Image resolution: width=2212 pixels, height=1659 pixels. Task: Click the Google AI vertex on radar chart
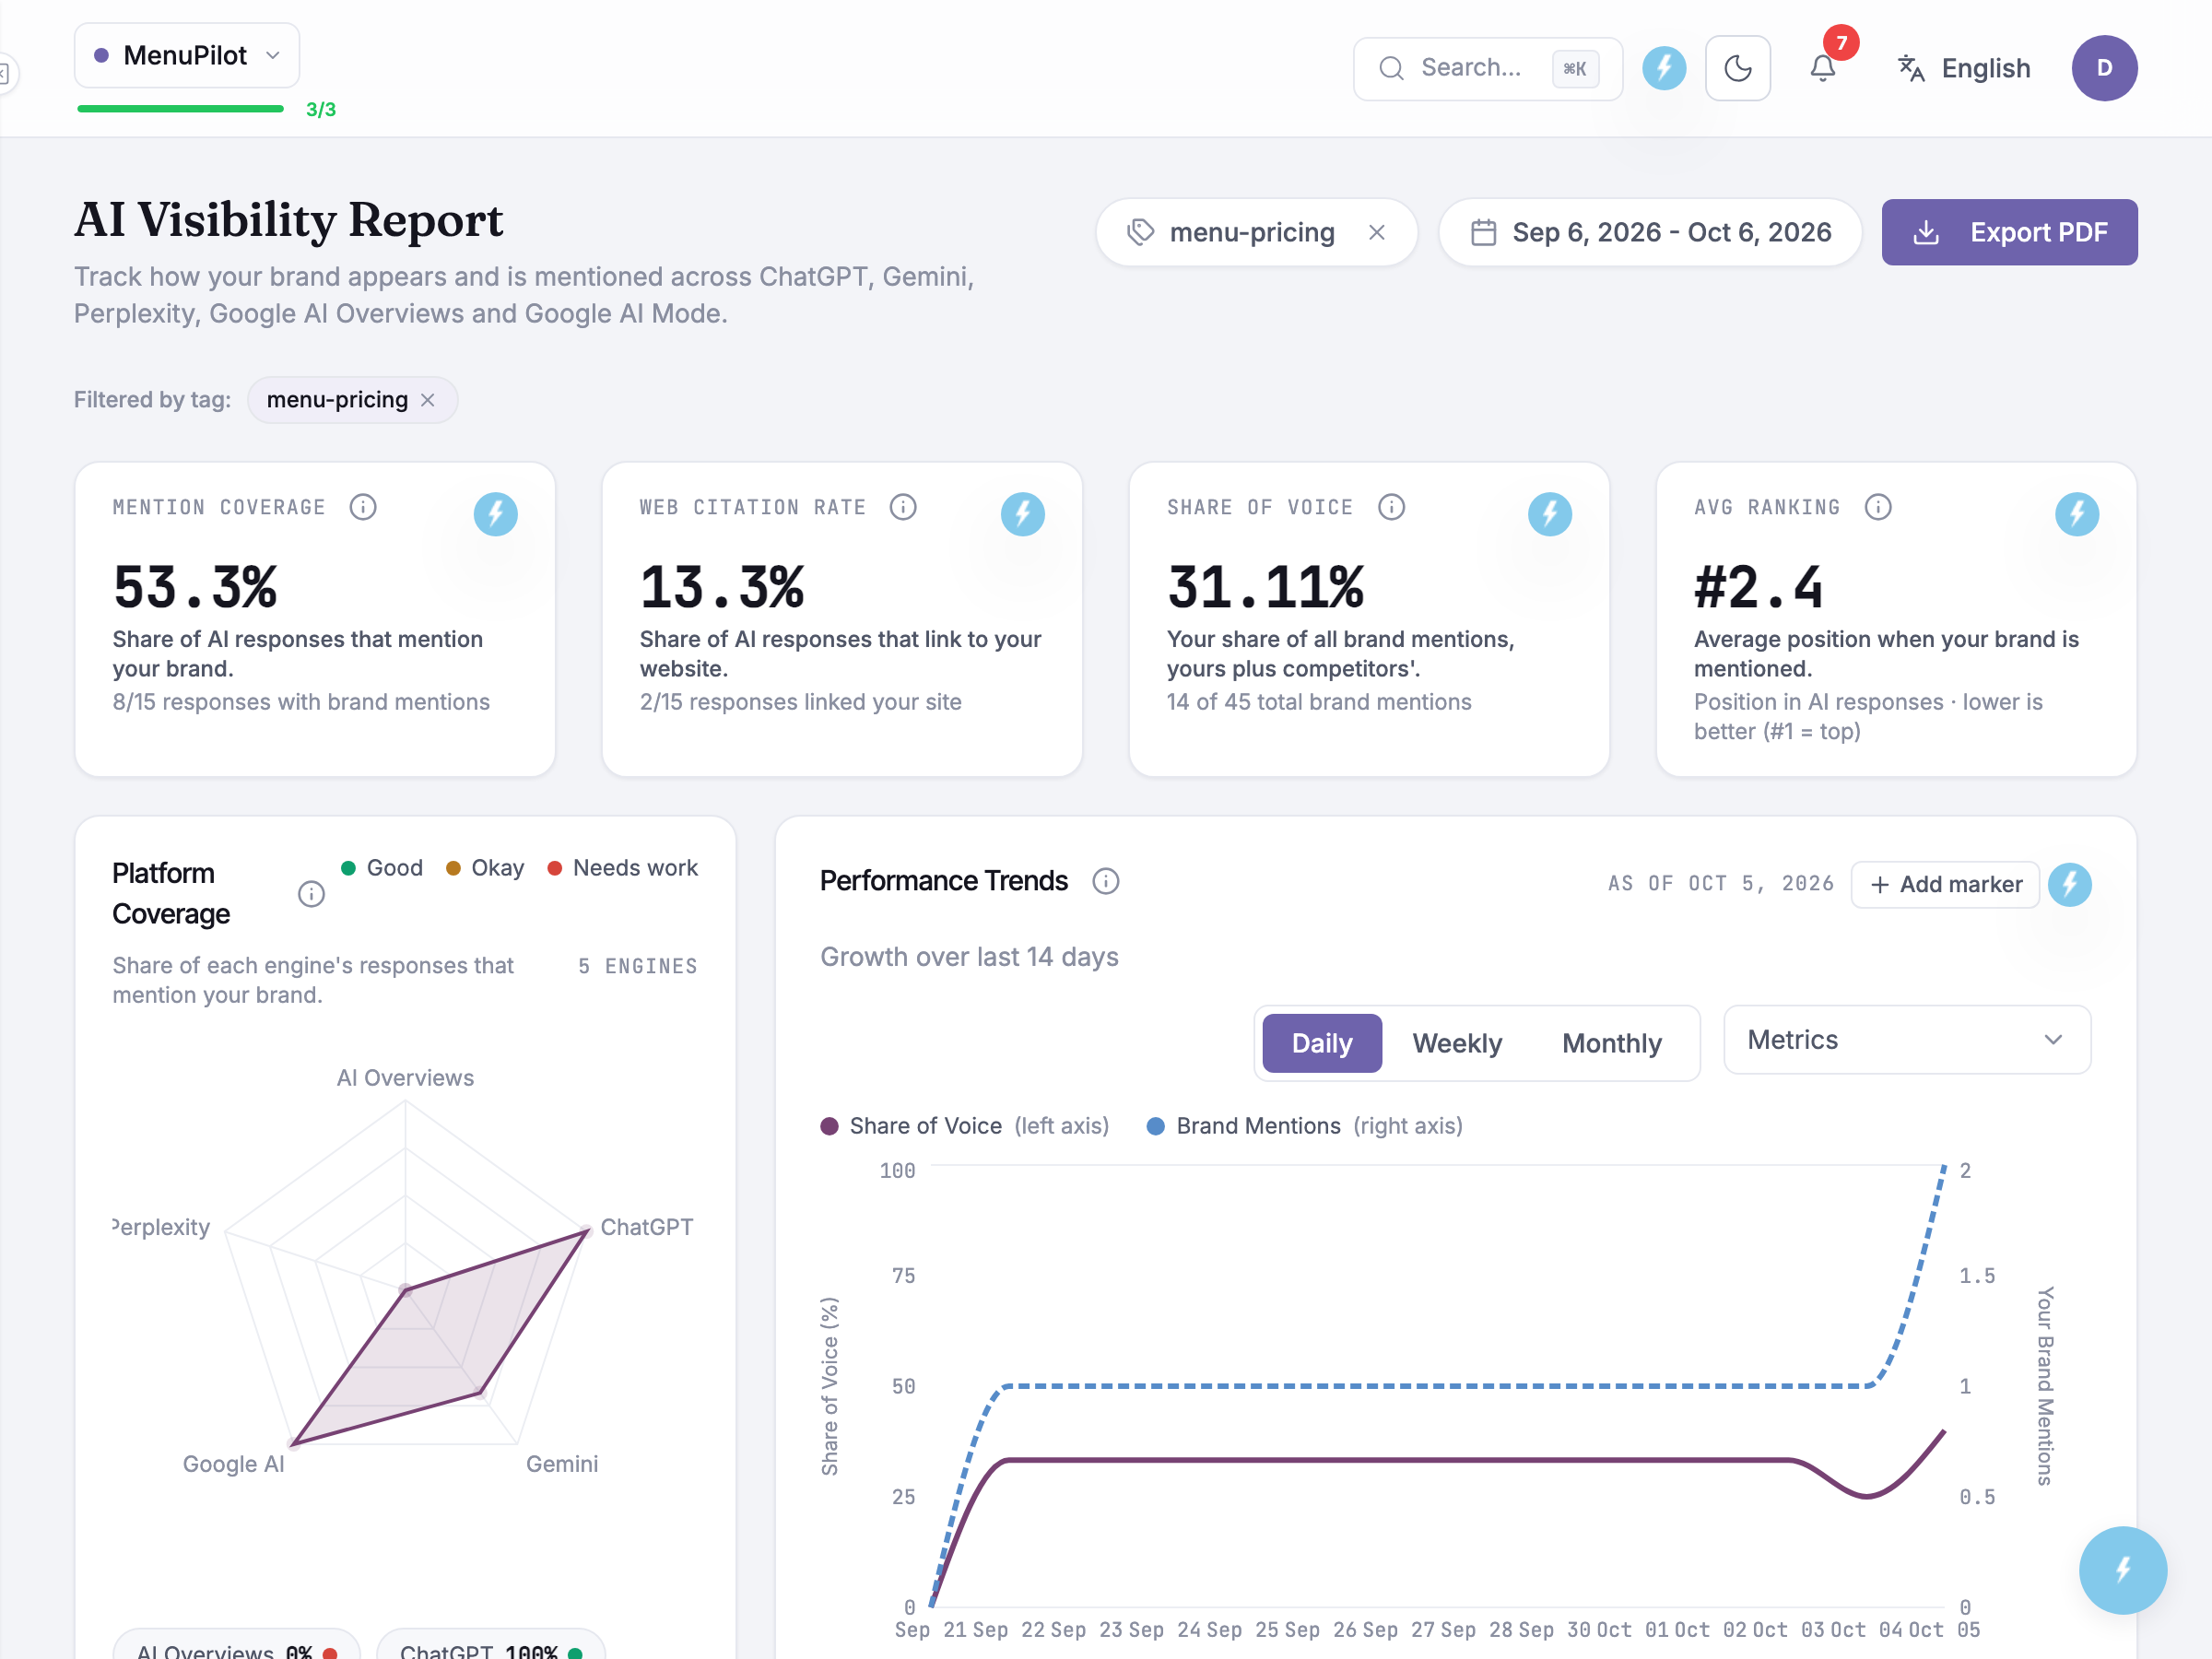(x=294, y=1443)
